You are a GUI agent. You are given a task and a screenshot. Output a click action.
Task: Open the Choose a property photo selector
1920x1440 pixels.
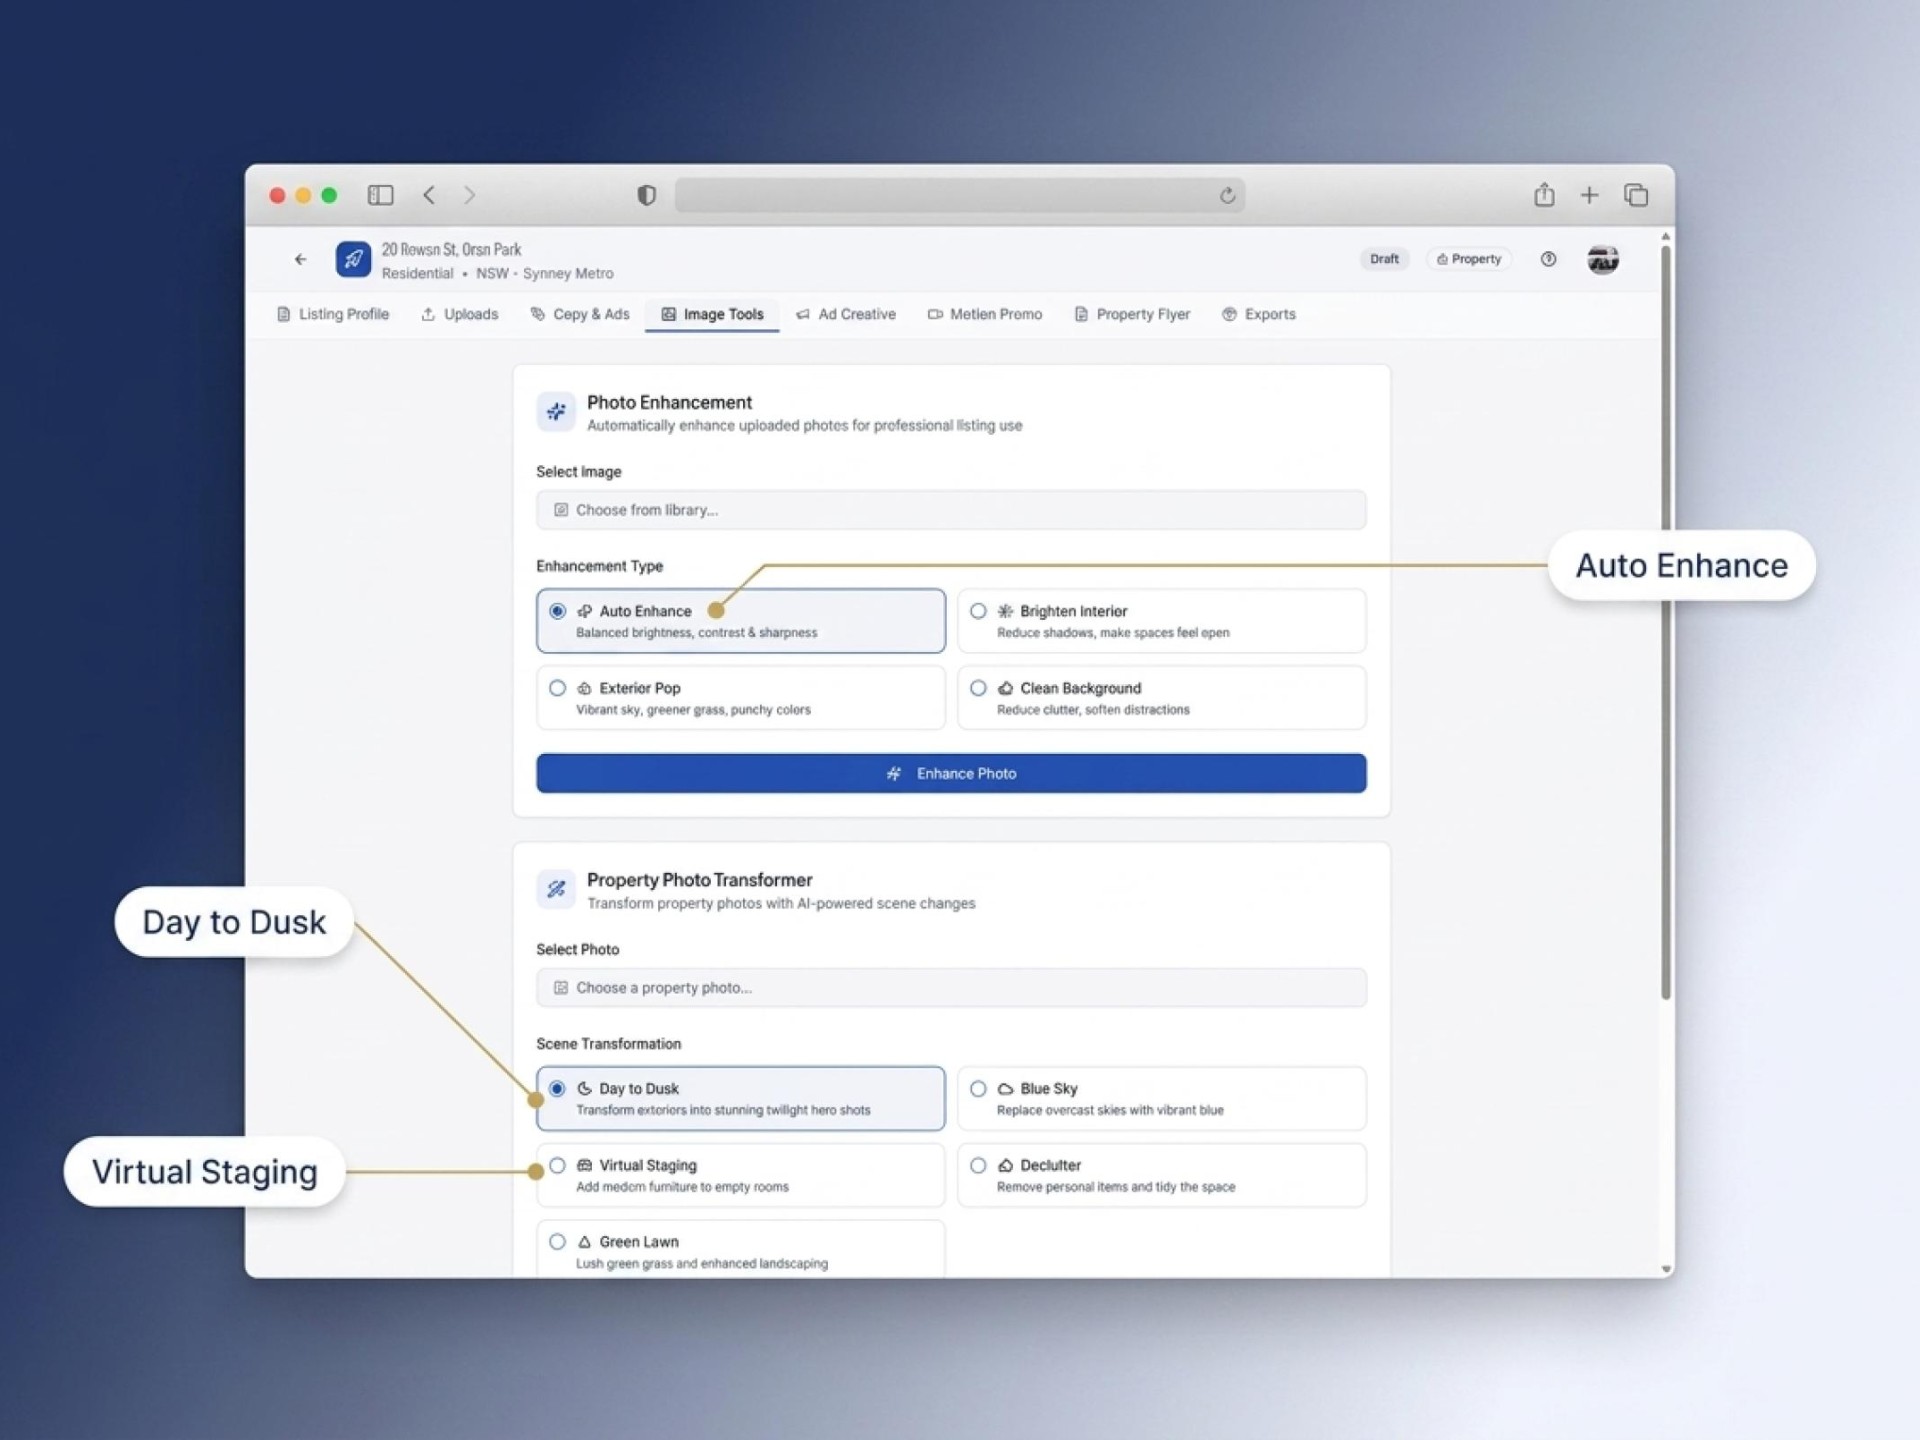[951, 987]
